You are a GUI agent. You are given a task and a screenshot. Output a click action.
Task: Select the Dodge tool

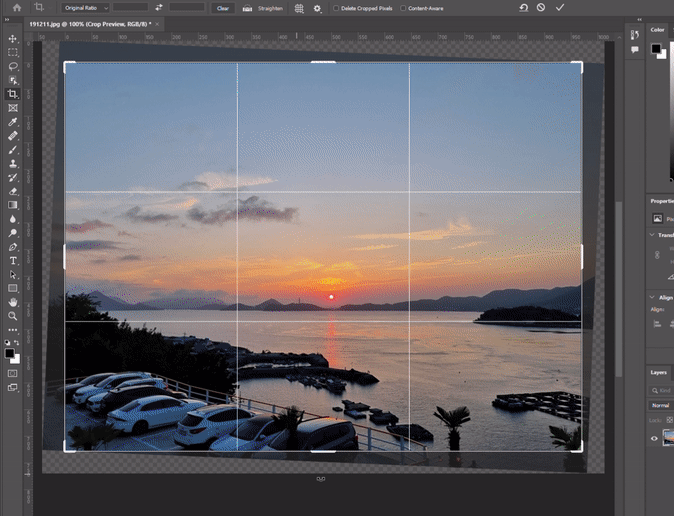[12, 233]
